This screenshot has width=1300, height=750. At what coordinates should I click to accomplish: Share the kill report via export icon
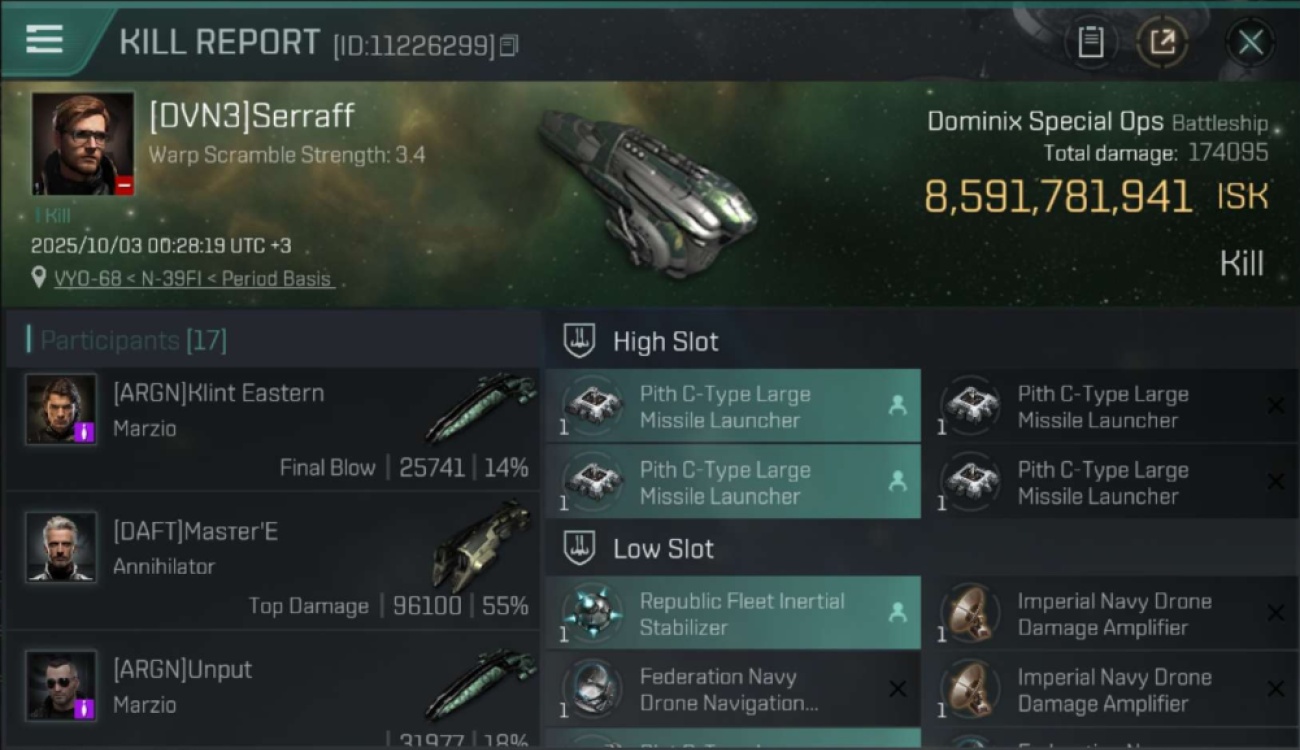pos(1162,42)
